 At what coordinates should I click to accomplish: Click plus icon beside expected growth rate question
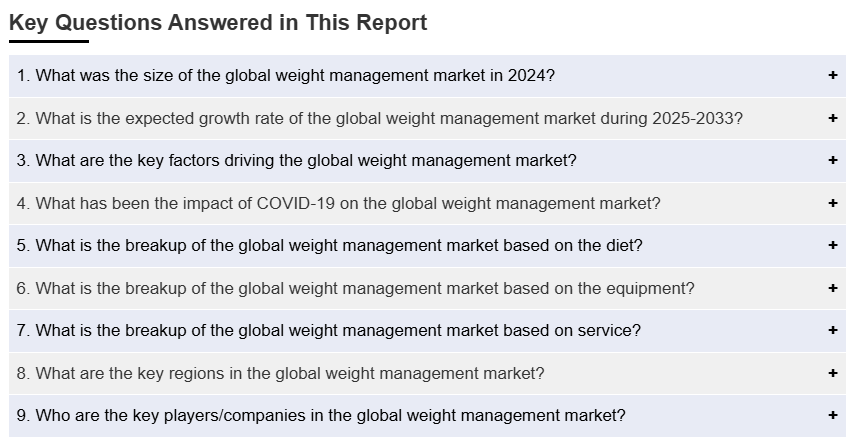(x=832, y=118)
